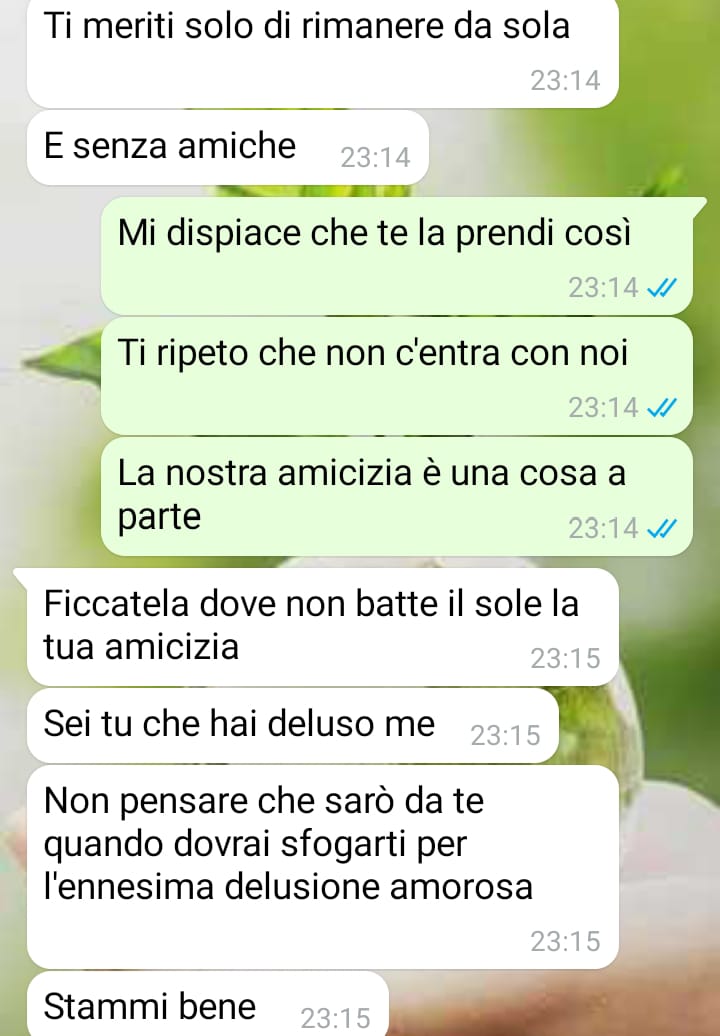Viewport: 720px width, 1036px height.
Task: Click the 23:15 timestamp on 'tua amicizia' message
Action: pos(565,658)
